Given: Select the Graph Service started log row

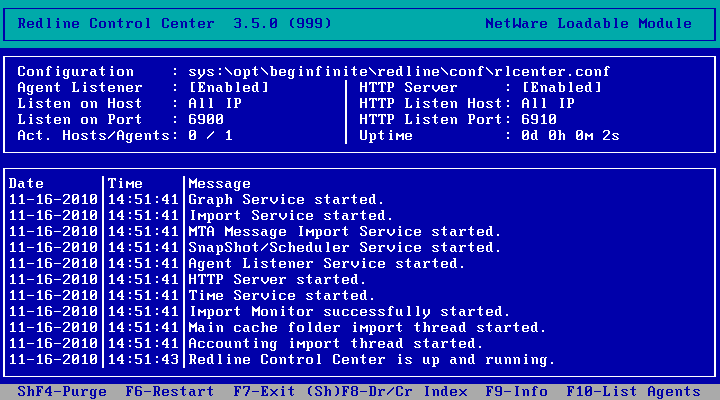Looking at the screenshot, I should (x=197, y=200).
